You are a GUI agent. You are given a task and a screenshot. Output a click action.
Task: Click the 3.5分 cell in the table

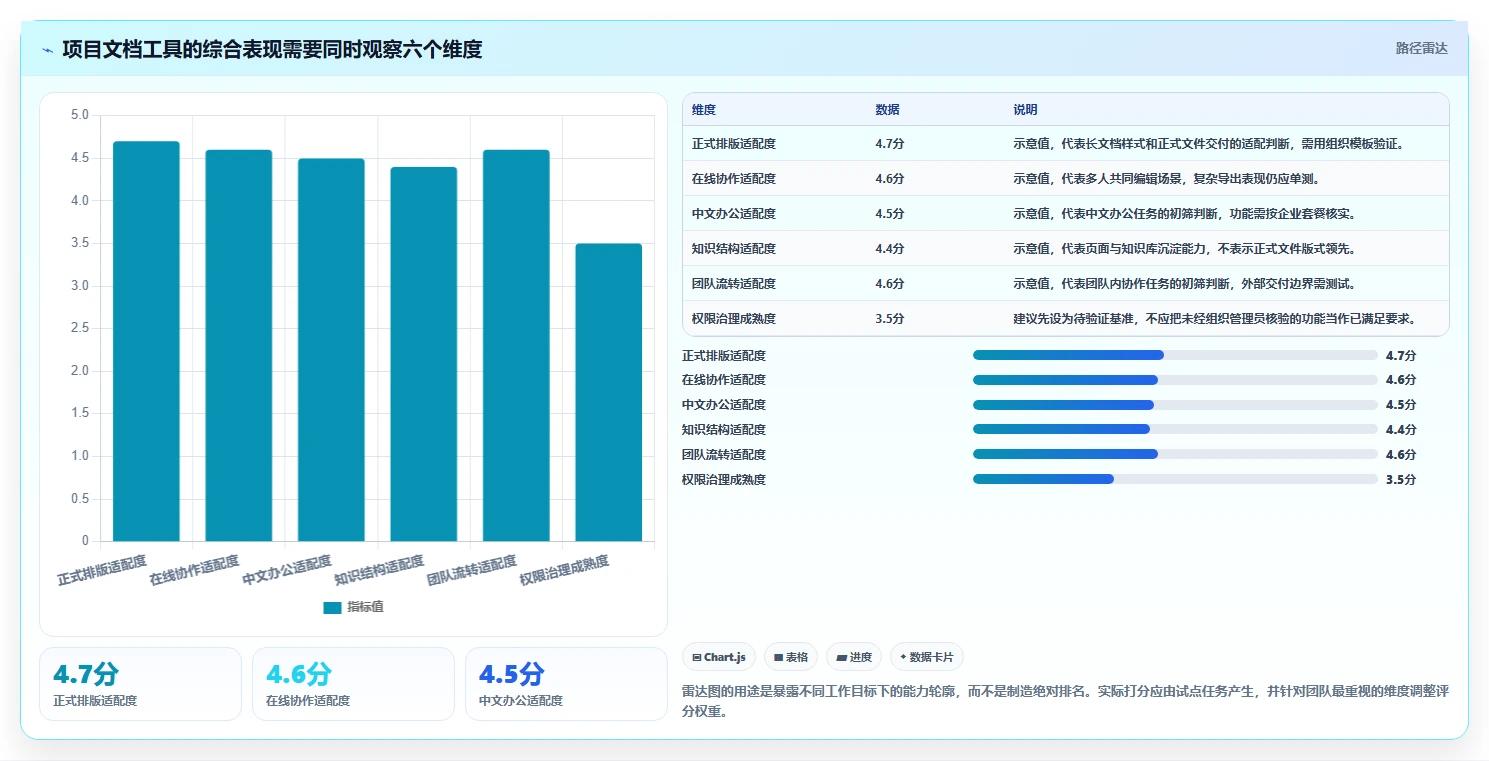pyautogui.click(x=890, y=319)
